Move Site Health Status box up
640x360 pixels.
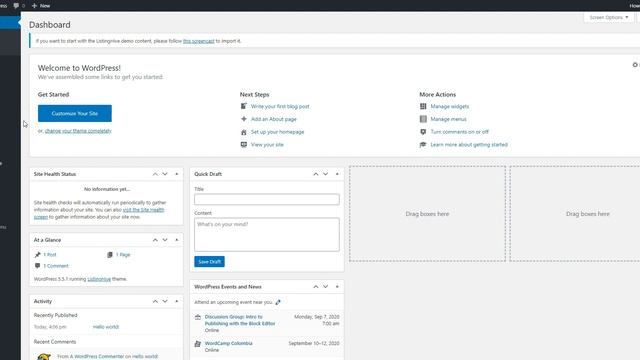(x=155, y=174)
